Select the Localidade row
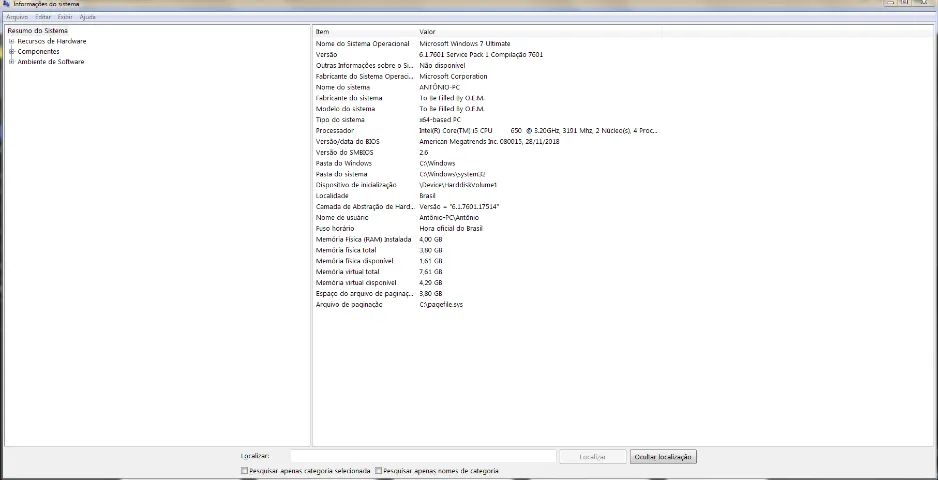 (x=488, y=196)
